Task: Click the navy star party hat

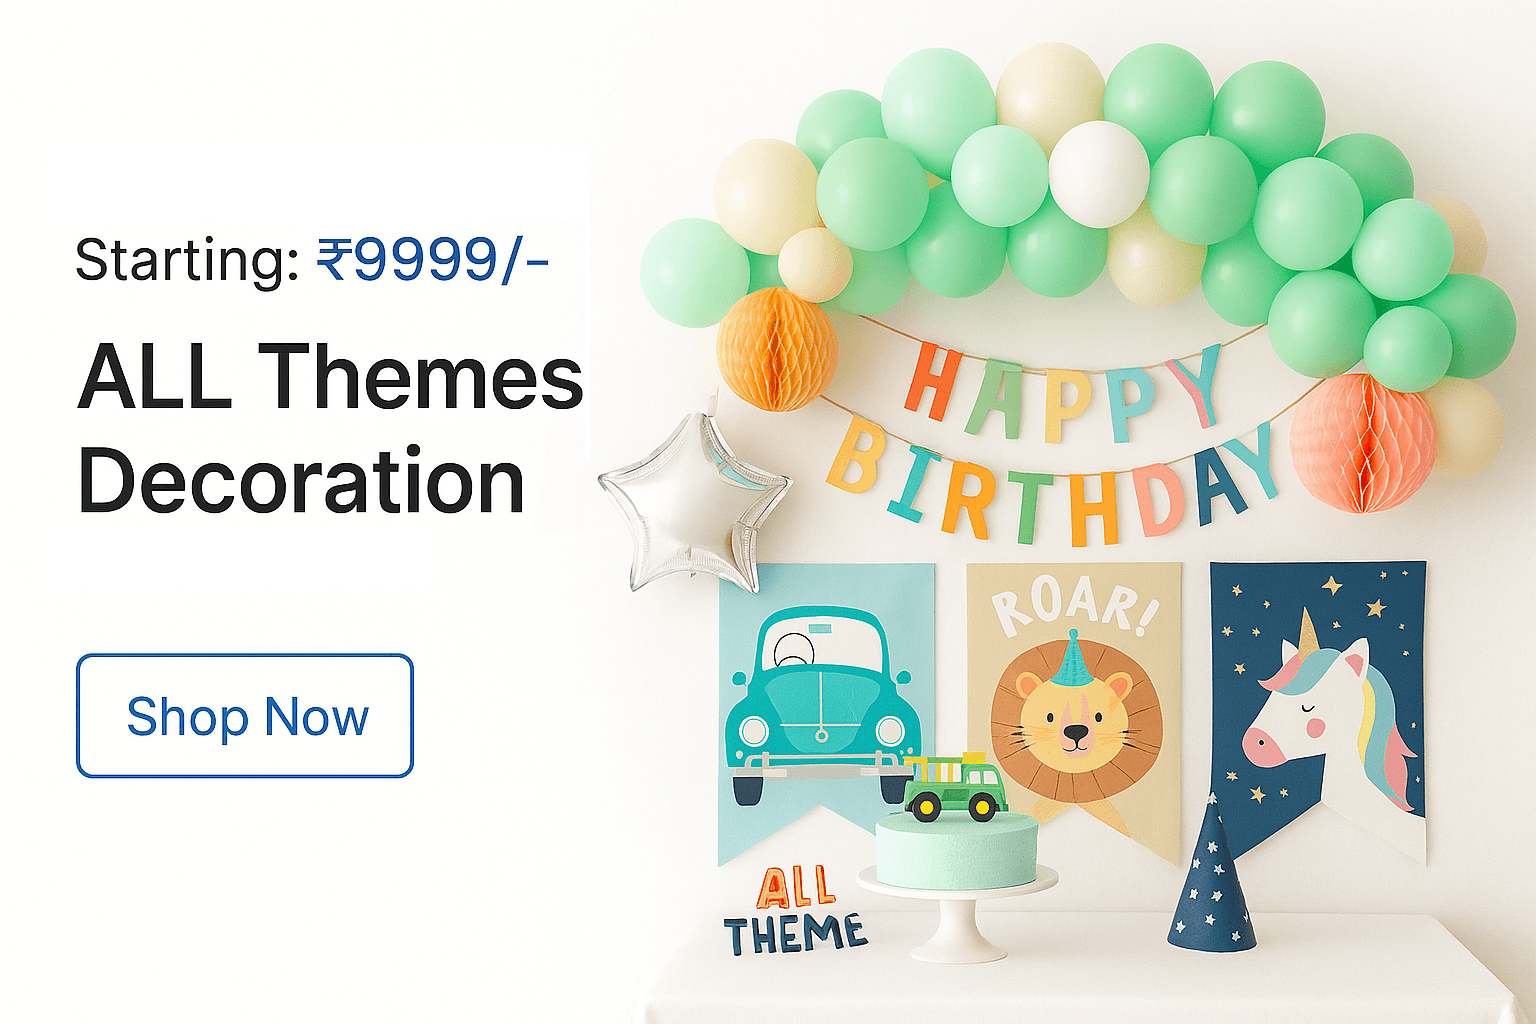Action: 1211,873
